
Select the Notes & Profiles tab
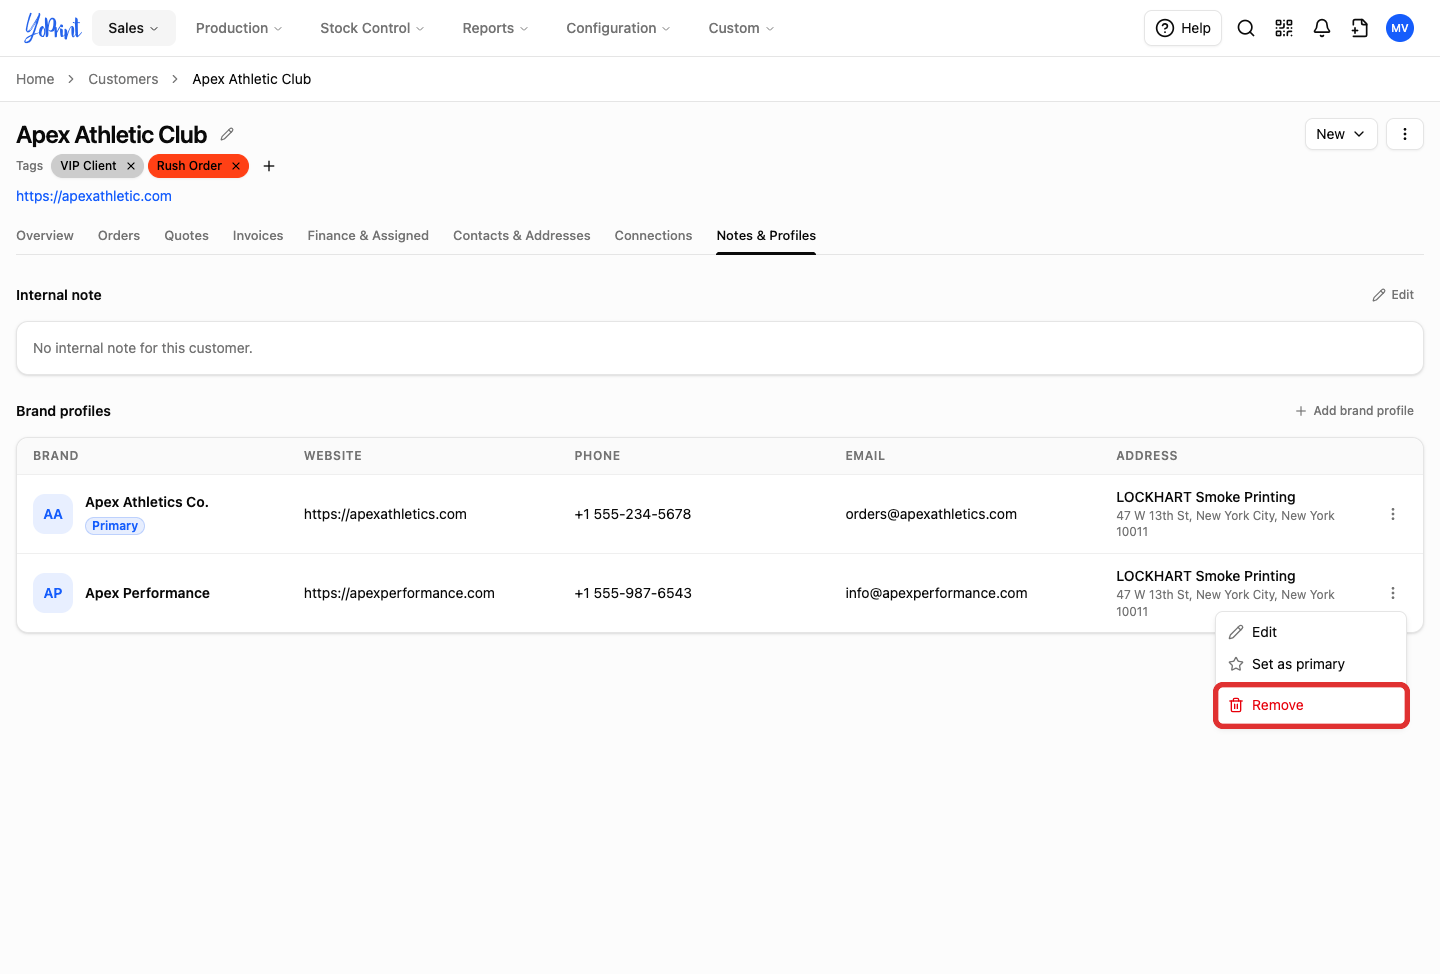(x=766, y=236)
